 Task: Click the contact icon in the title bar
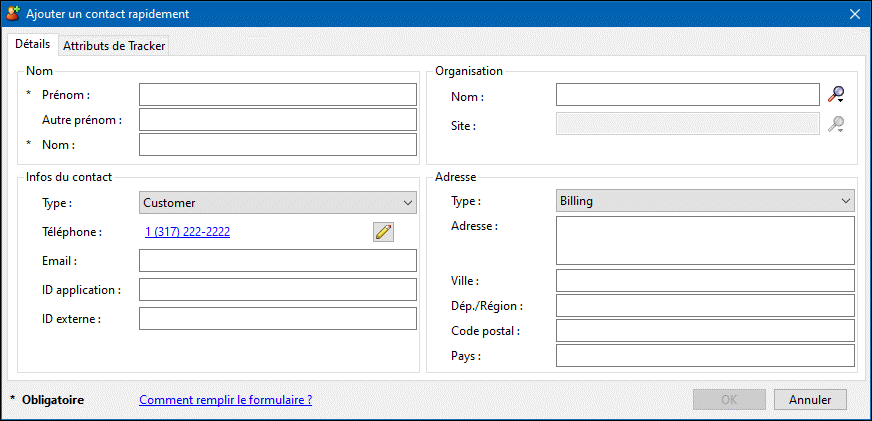[13, 14]
